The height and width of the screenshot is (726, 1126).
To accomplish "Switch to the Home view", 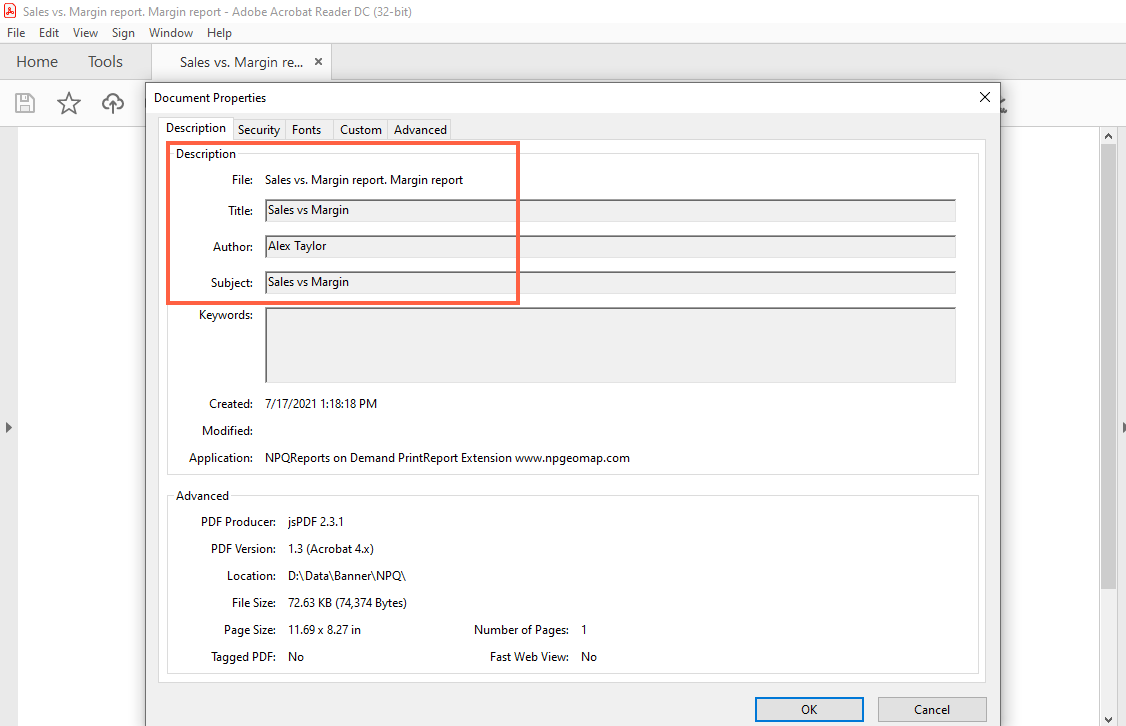I will click(37, 62).
